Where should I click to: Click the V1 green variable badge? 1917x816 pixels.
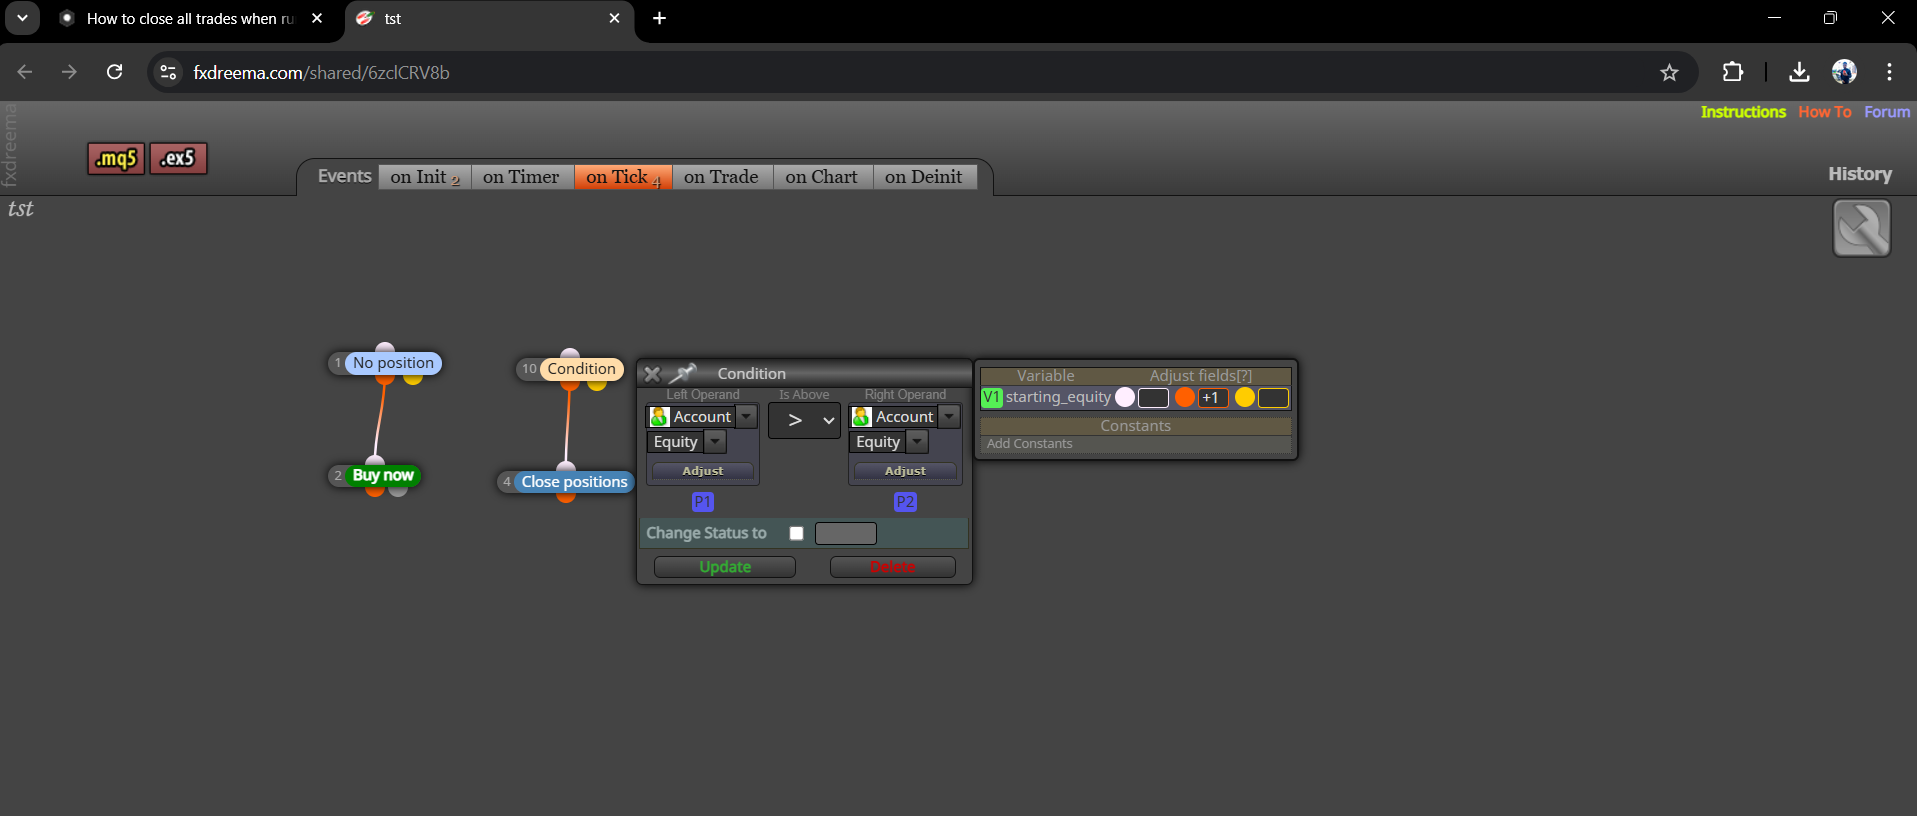pyautogui.click(x=992, y=397)
